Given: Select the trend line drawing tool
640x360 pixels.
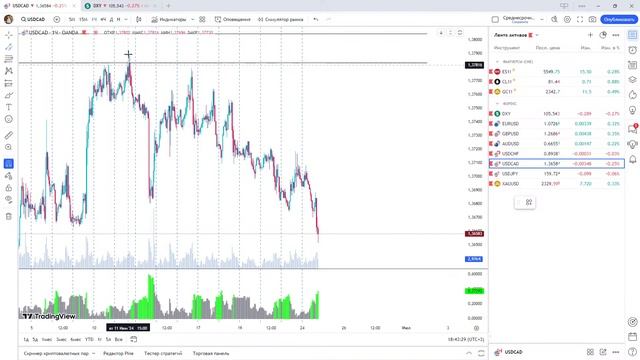Looking at the screenshot, I should pos(9,47).
